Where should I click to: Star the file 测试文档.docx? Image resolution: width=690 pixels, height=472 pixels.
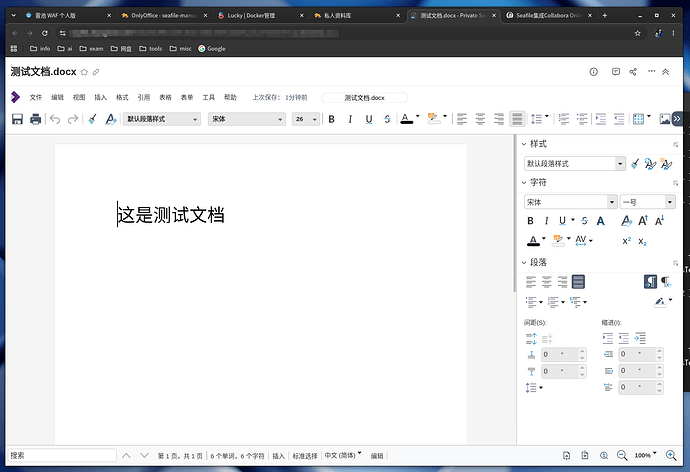[84, 72]
